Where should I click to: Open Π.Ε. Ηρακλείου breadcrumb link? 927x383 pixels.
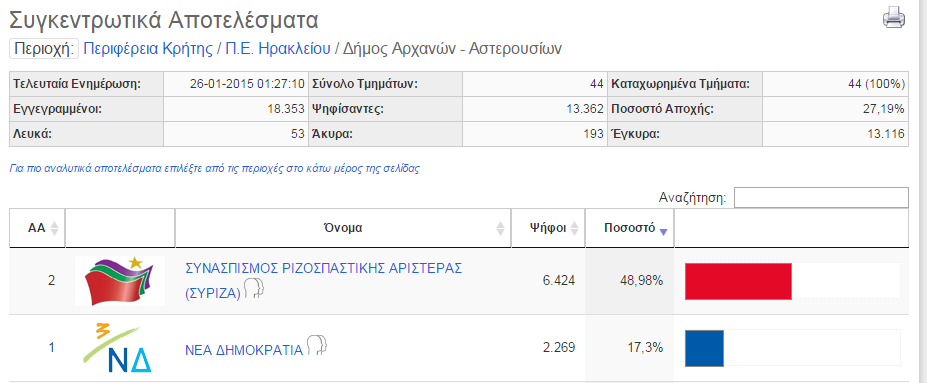[x=277, y=48]
